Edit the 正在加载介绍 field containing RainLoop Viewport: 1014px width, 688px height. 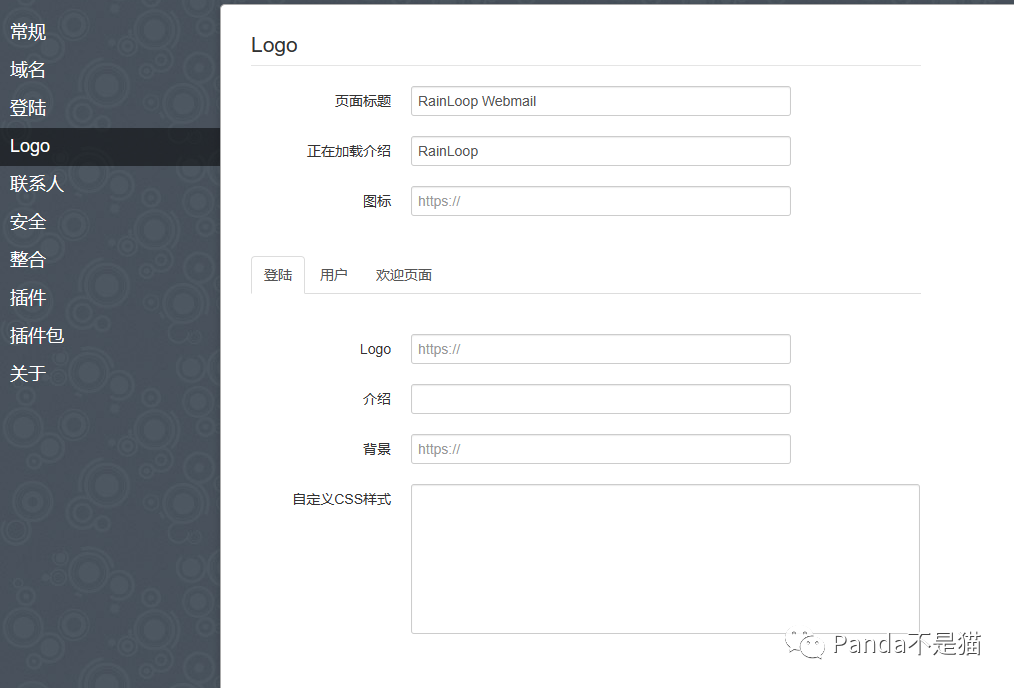[x=600, y=151]
